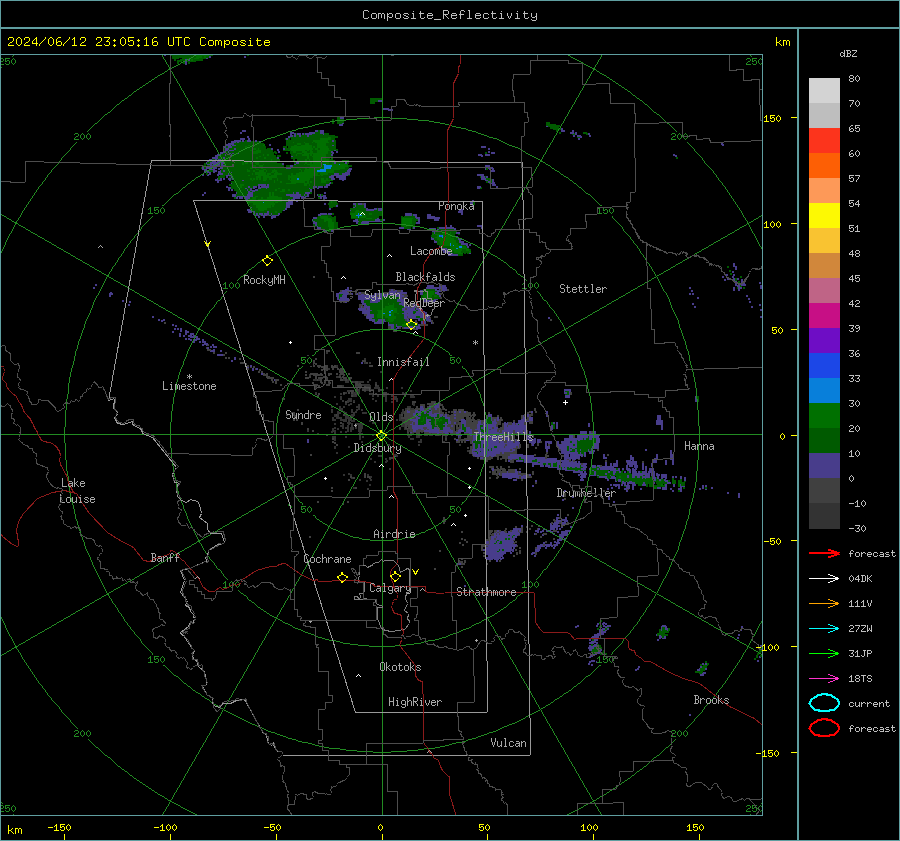Click the Strathmore label
The height and width of the screenshot is (841, 900).
(486, 592)
